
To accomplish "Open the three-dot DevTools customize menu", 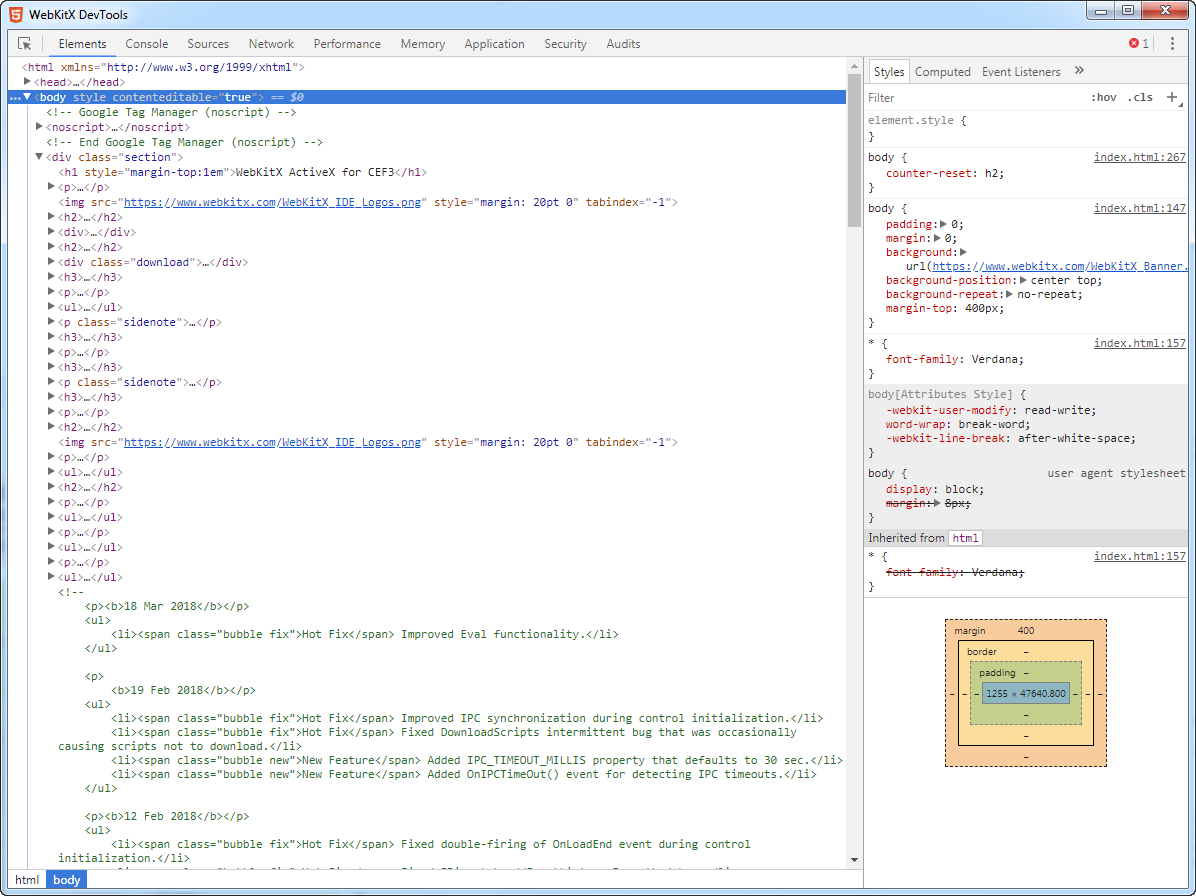I will 1172,43.
